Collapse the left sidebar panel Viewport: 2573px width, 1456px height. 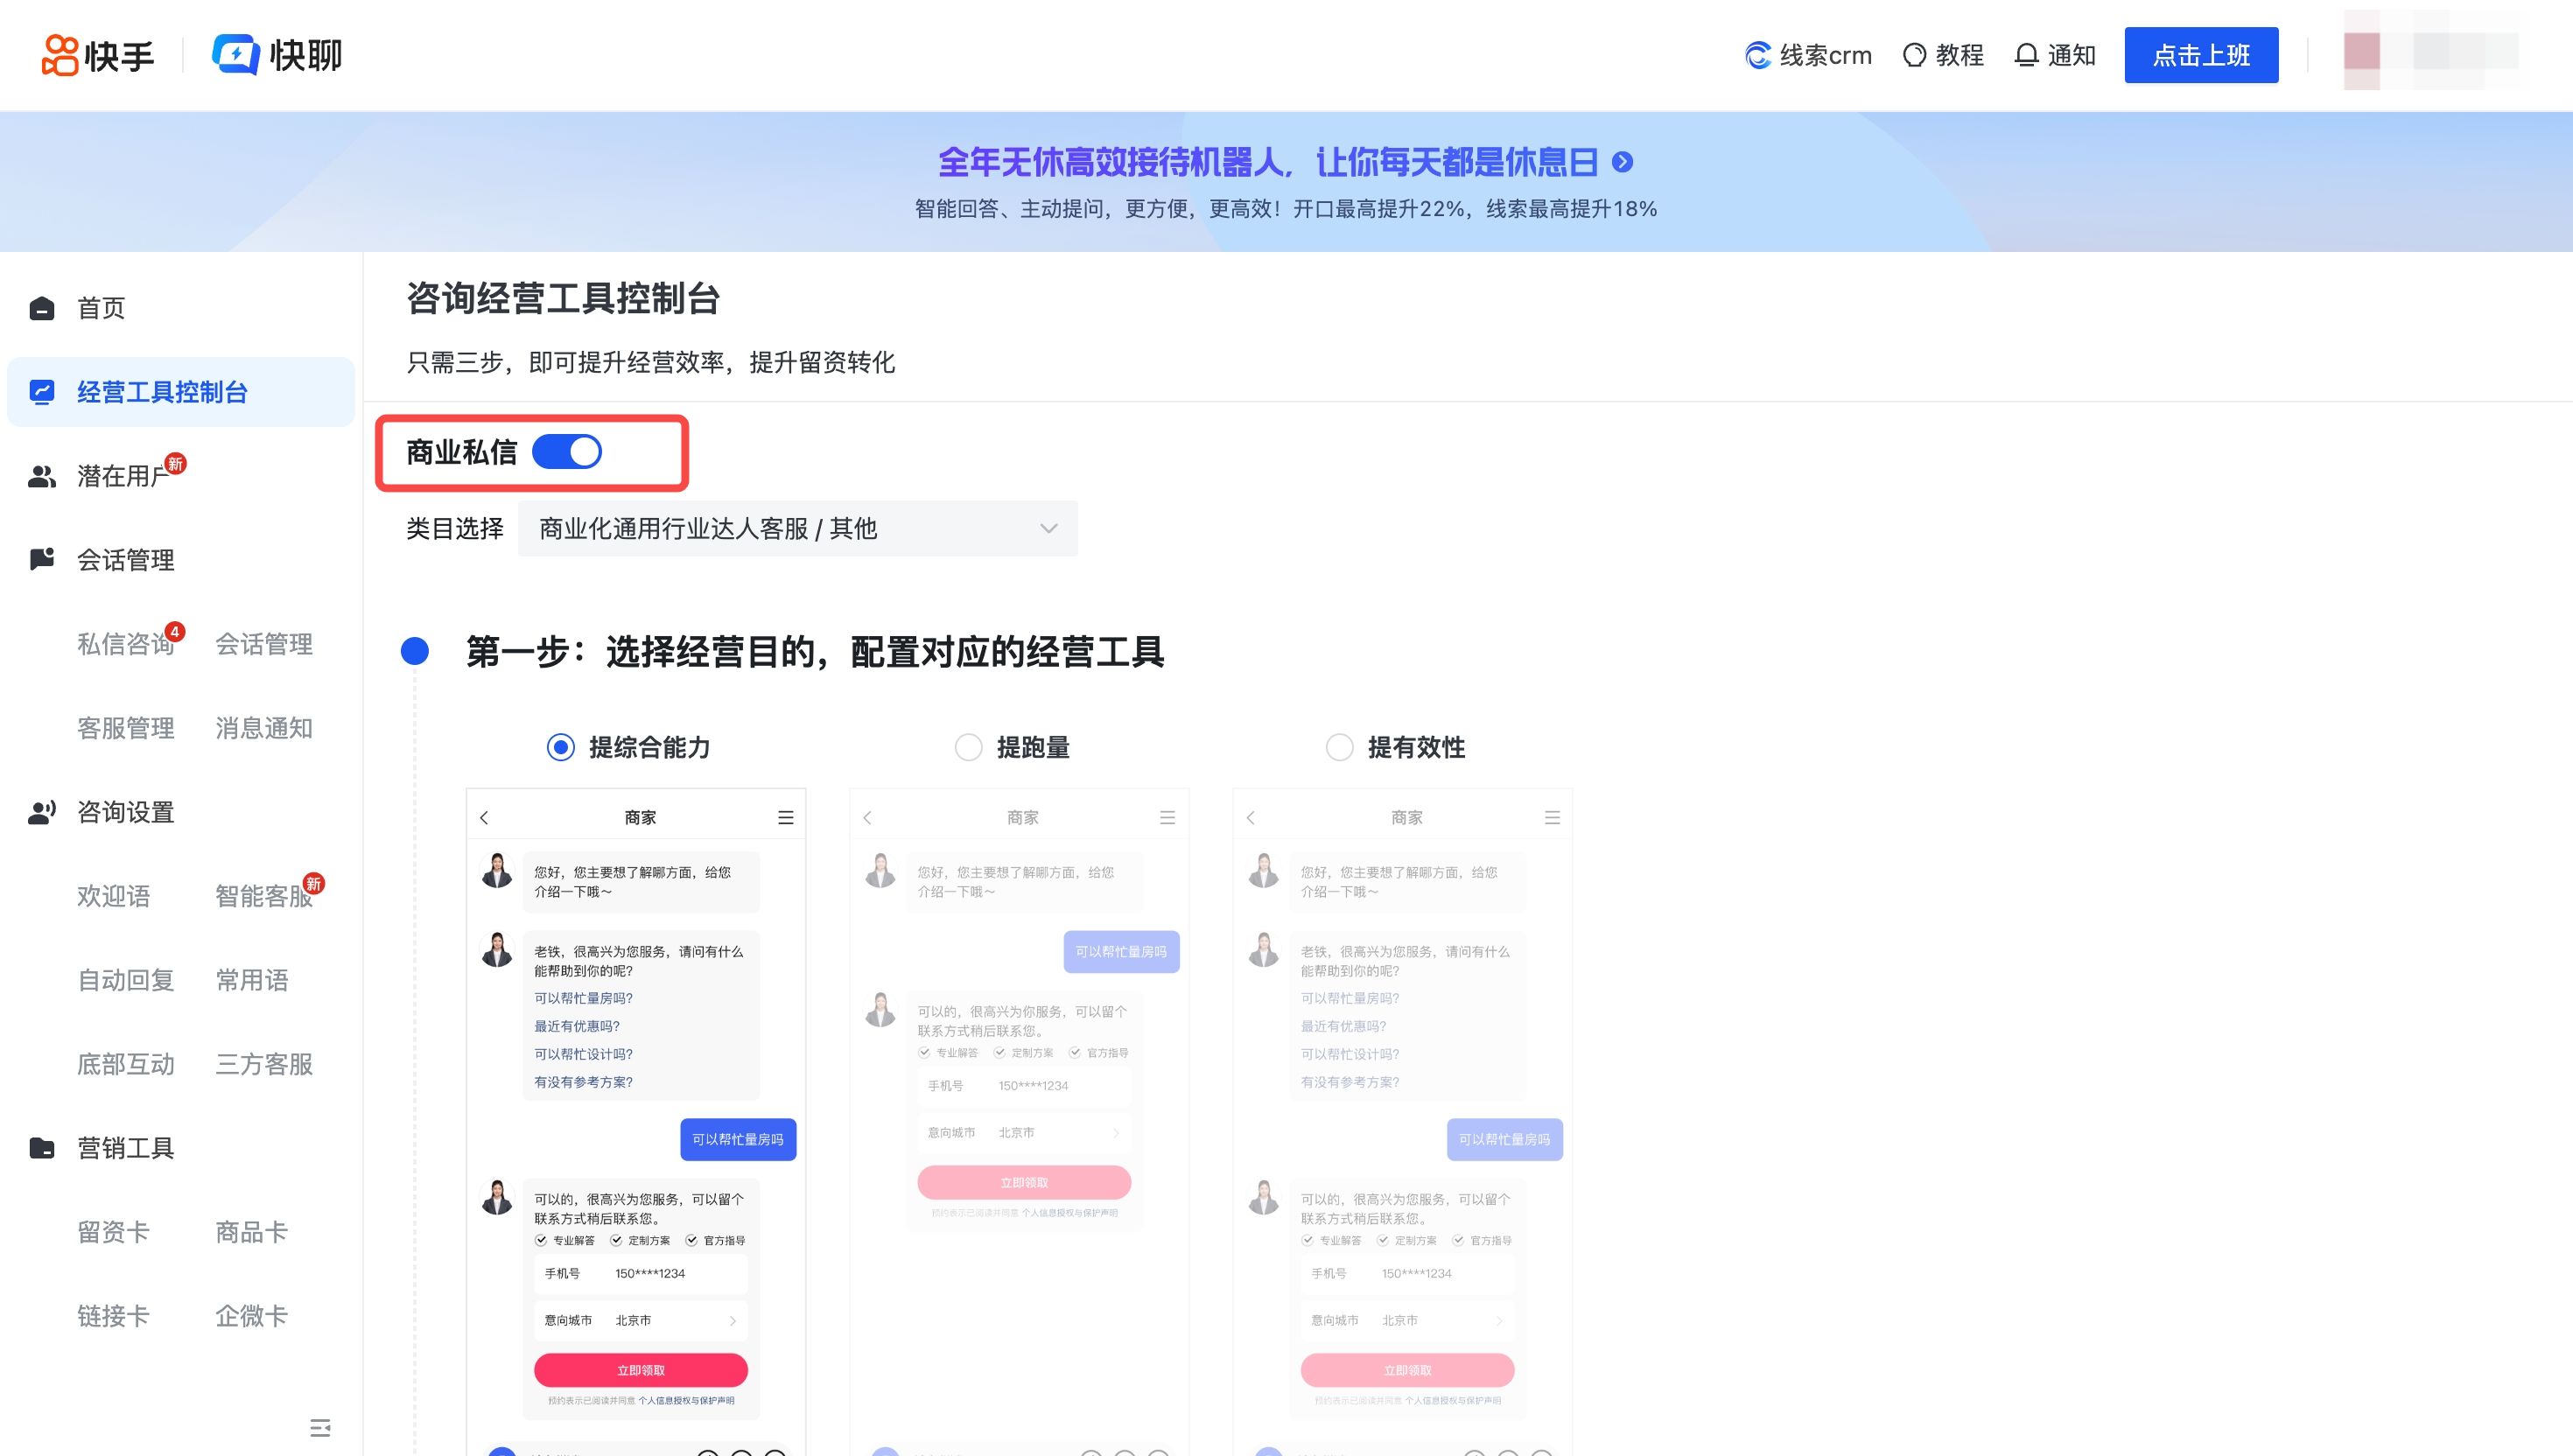[320, 1427]
